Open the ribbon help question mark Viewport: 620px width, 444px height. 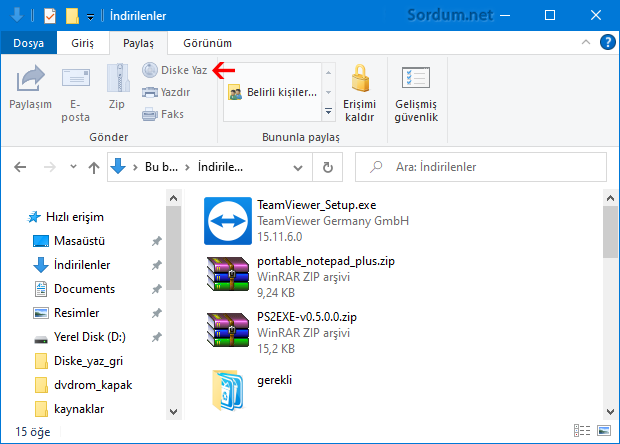click(607, 42)
